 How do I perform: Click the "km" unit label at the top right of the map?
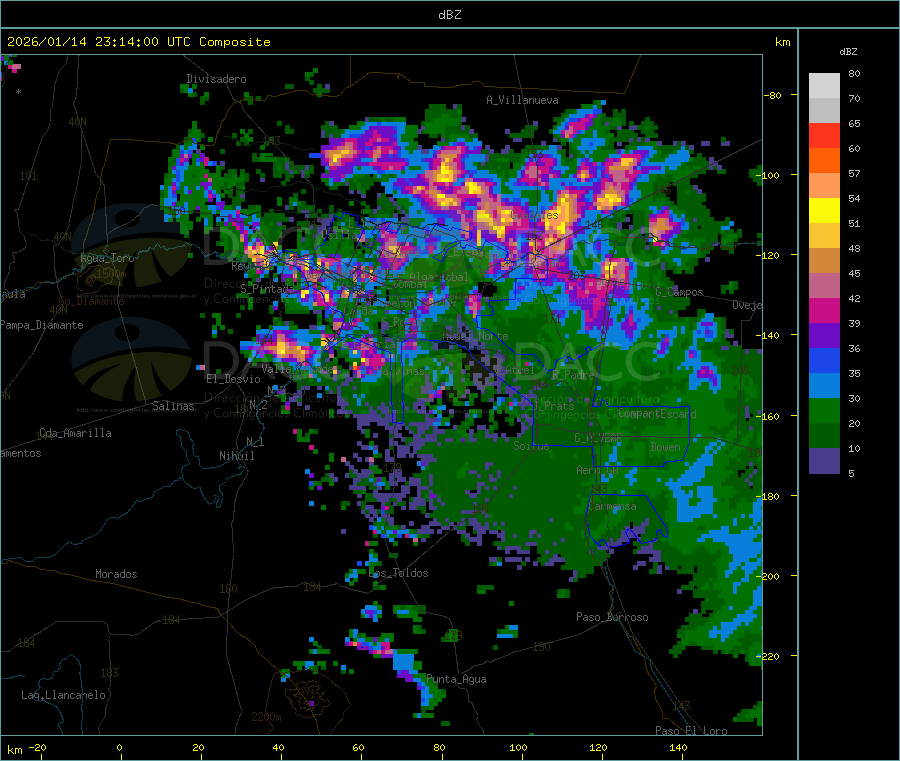click(782, 42)
